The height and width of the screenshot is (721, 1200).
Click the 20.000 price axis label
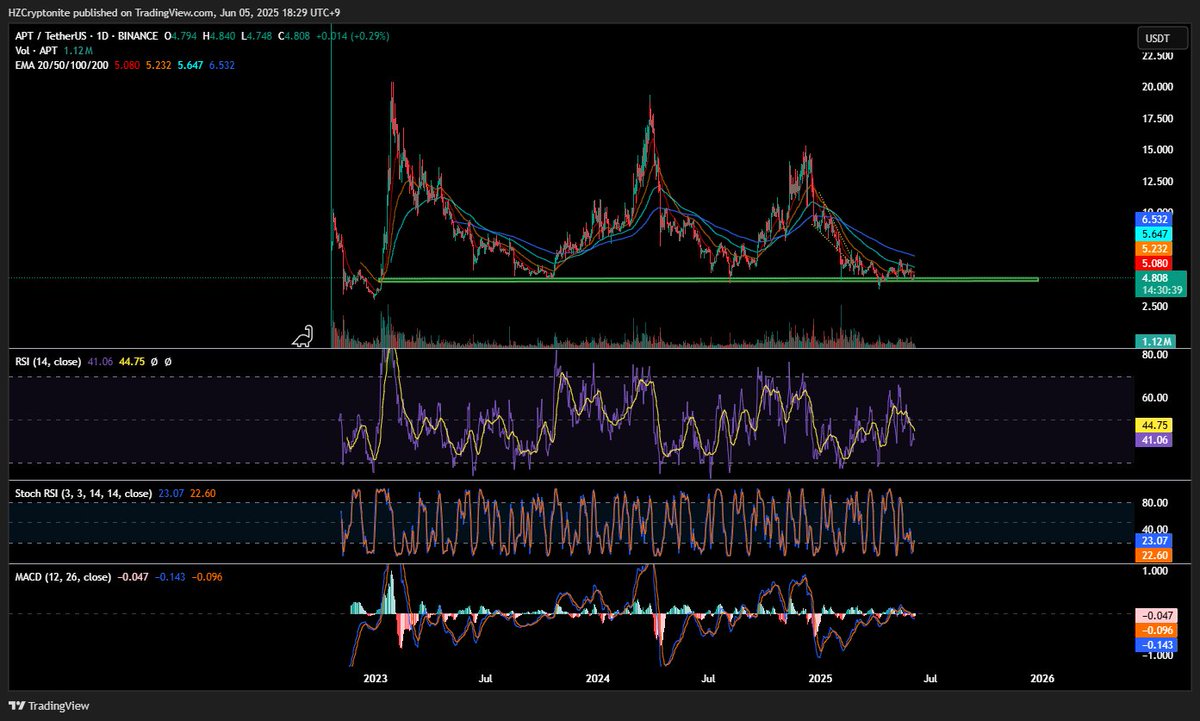pos(1157,87)
